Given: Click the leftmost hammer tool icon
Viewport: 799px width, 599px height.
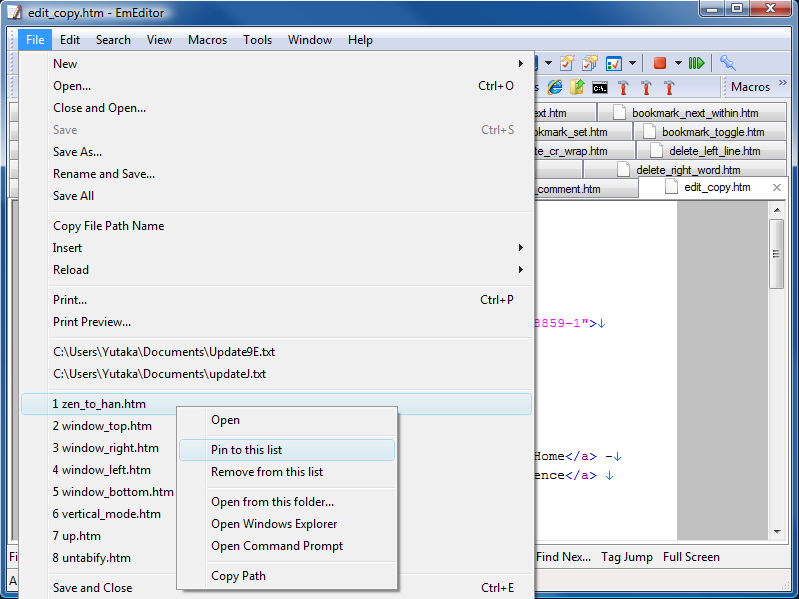Looking at the screenshot, I should coord(623,88).
